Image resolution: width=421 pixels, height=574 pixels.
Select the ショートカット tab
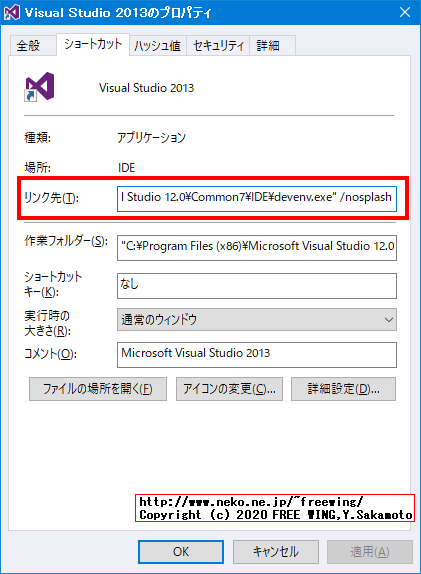(x=93, y=44)
